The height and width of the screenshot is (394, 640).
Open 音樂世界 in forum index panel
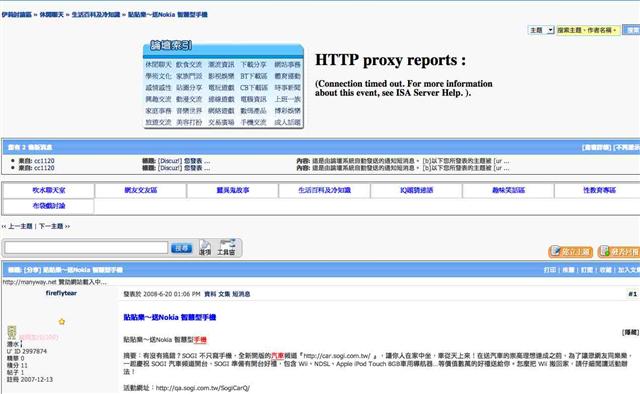click(189, 111)
